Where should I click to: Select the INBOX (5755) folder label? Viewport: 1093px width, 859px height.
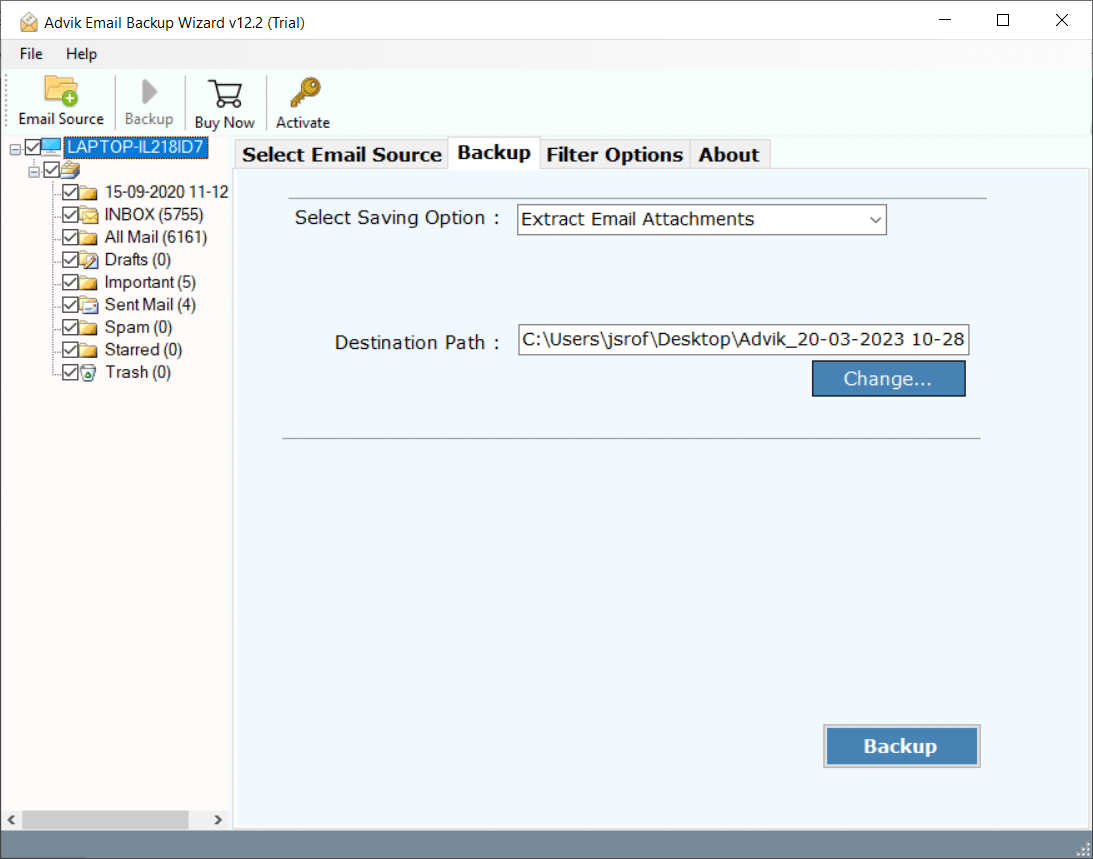coord(153,215)
